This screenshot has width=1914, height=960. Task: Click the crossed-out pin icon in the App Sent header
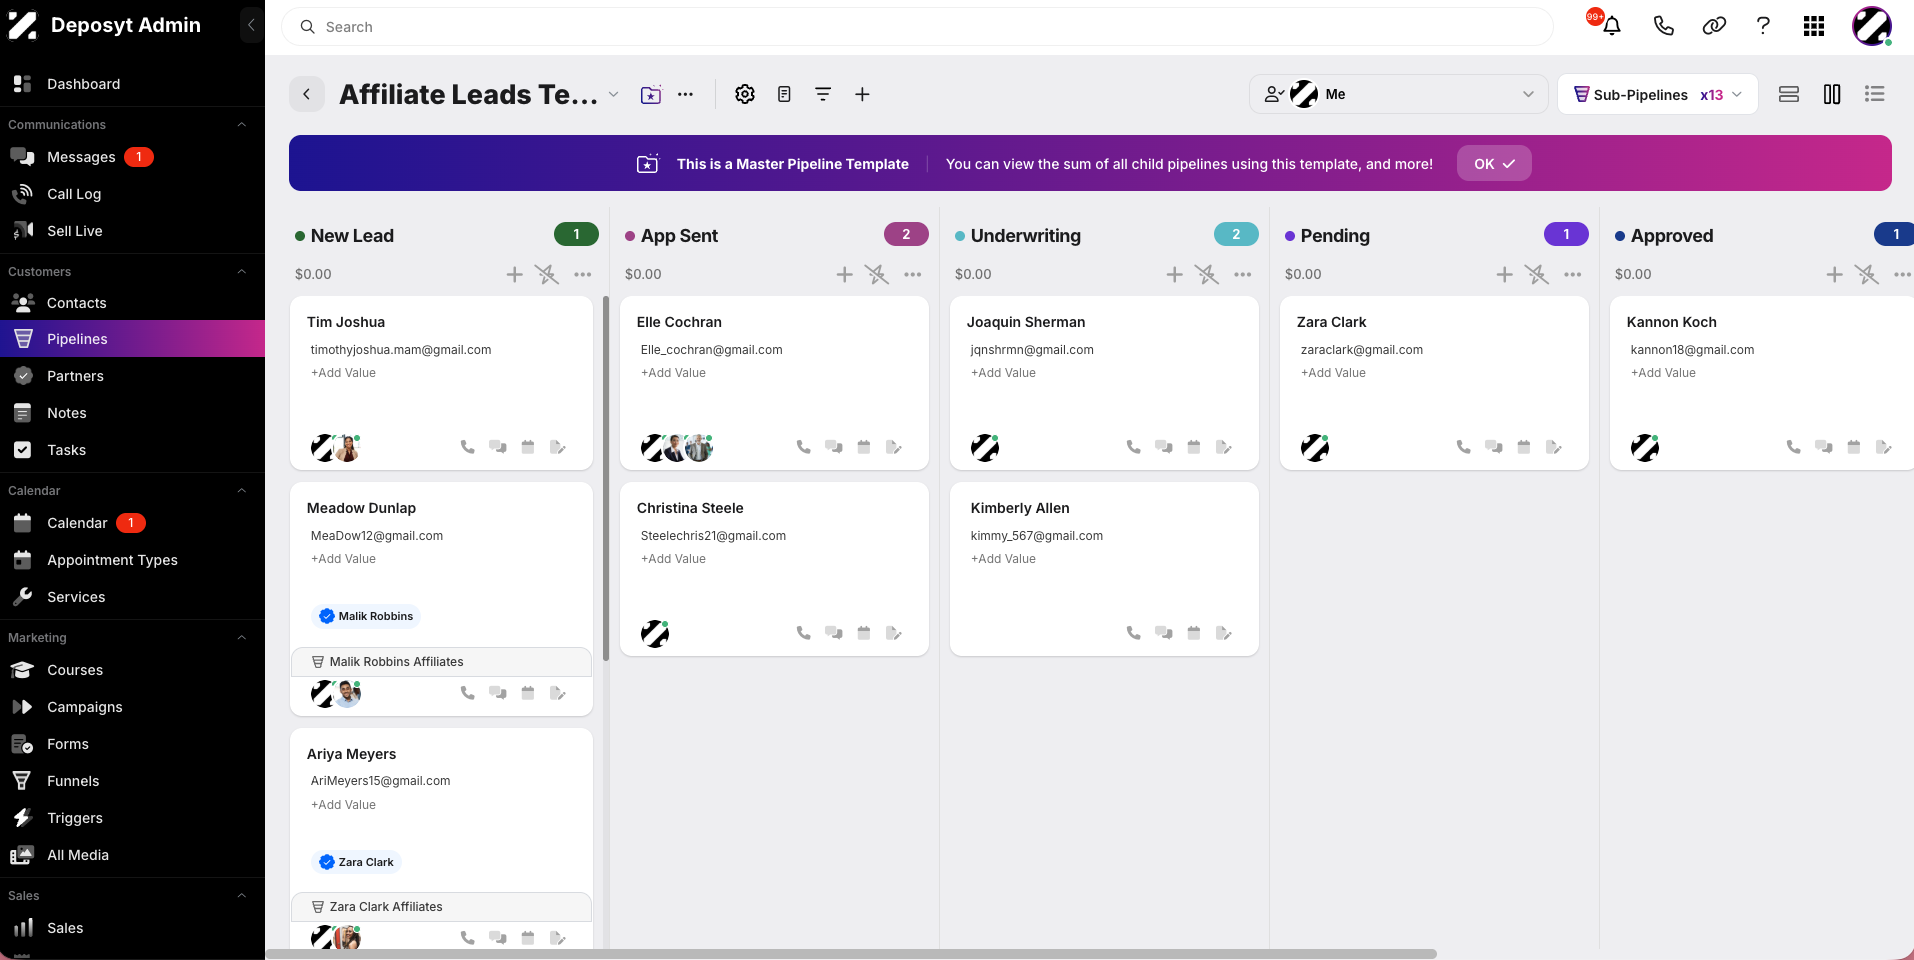pos(877,274)
